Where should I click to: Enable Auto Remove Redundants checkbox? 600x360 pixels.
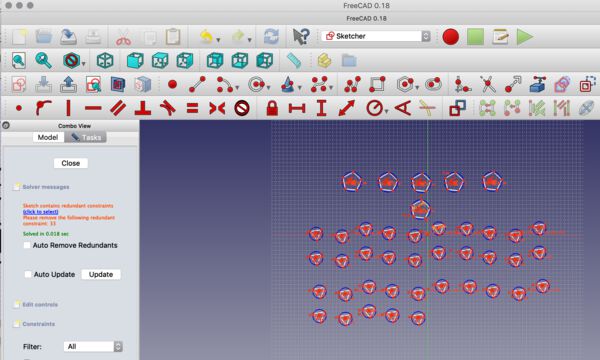tap(27, 245)
